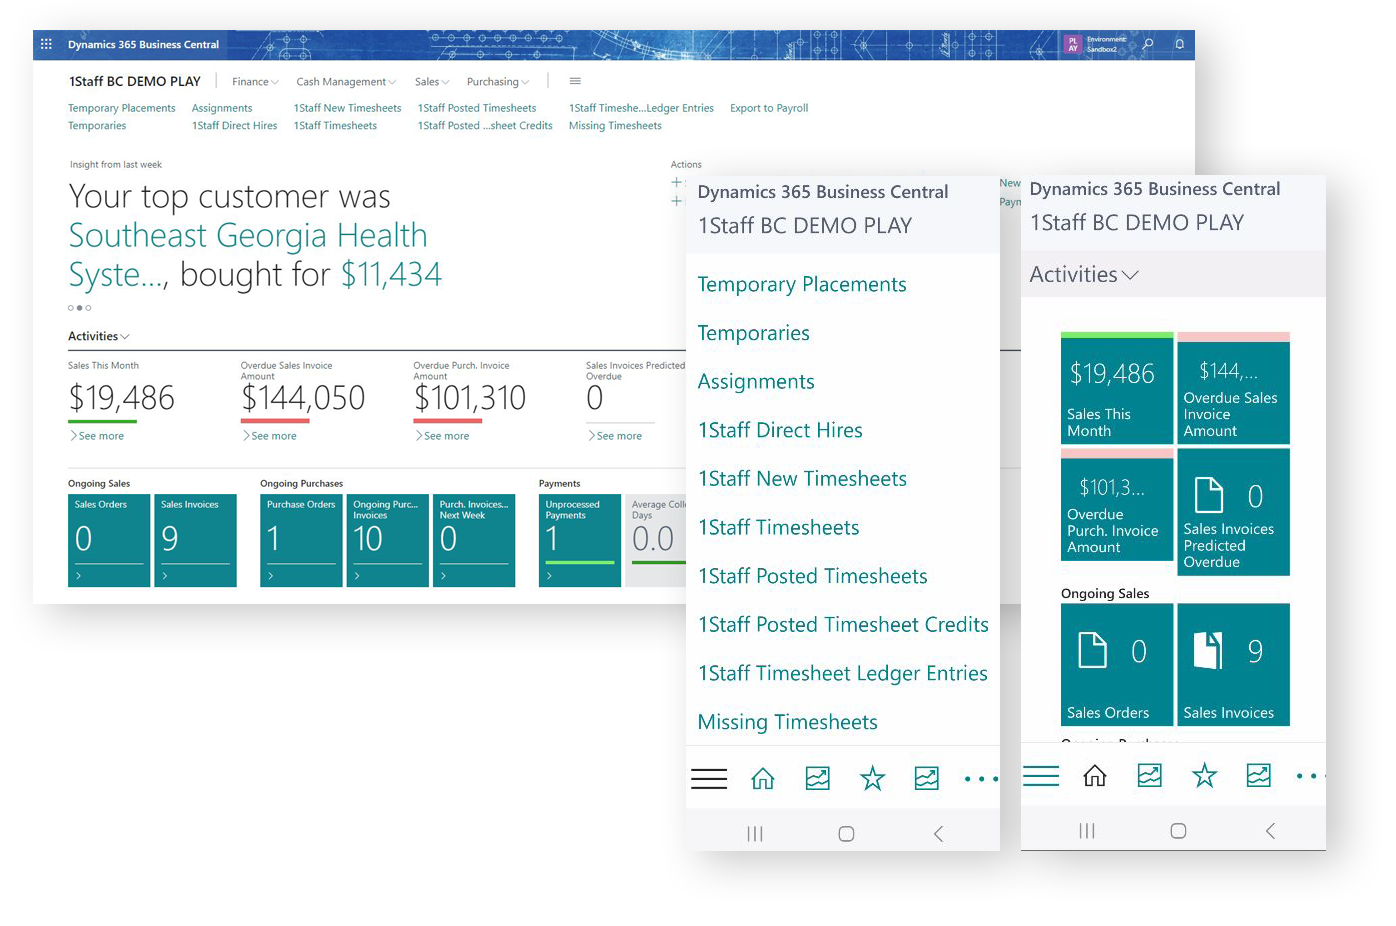Open Temporary Placements in desktop nav
This screenshot has width=1396, height=926.
(121, 108)
